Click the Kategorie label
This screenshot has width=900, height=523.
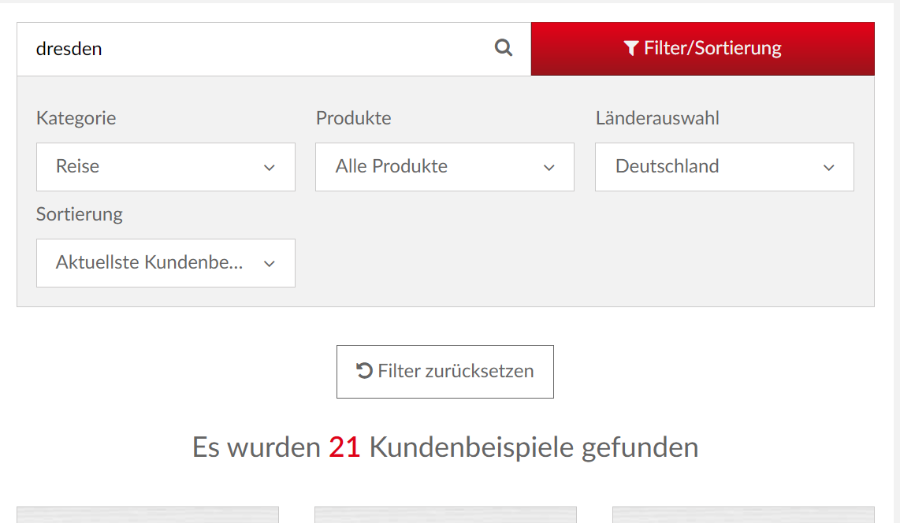click(x=76, y=118)
